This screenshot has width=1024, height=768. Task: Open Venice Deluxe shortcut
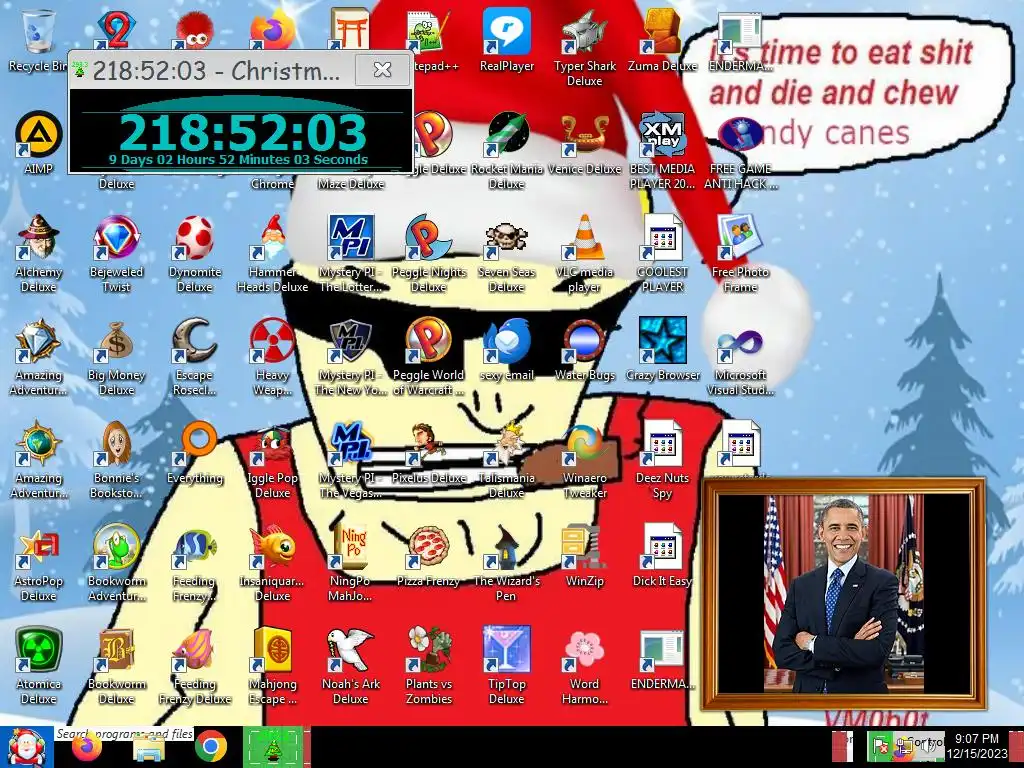[584, 144]
